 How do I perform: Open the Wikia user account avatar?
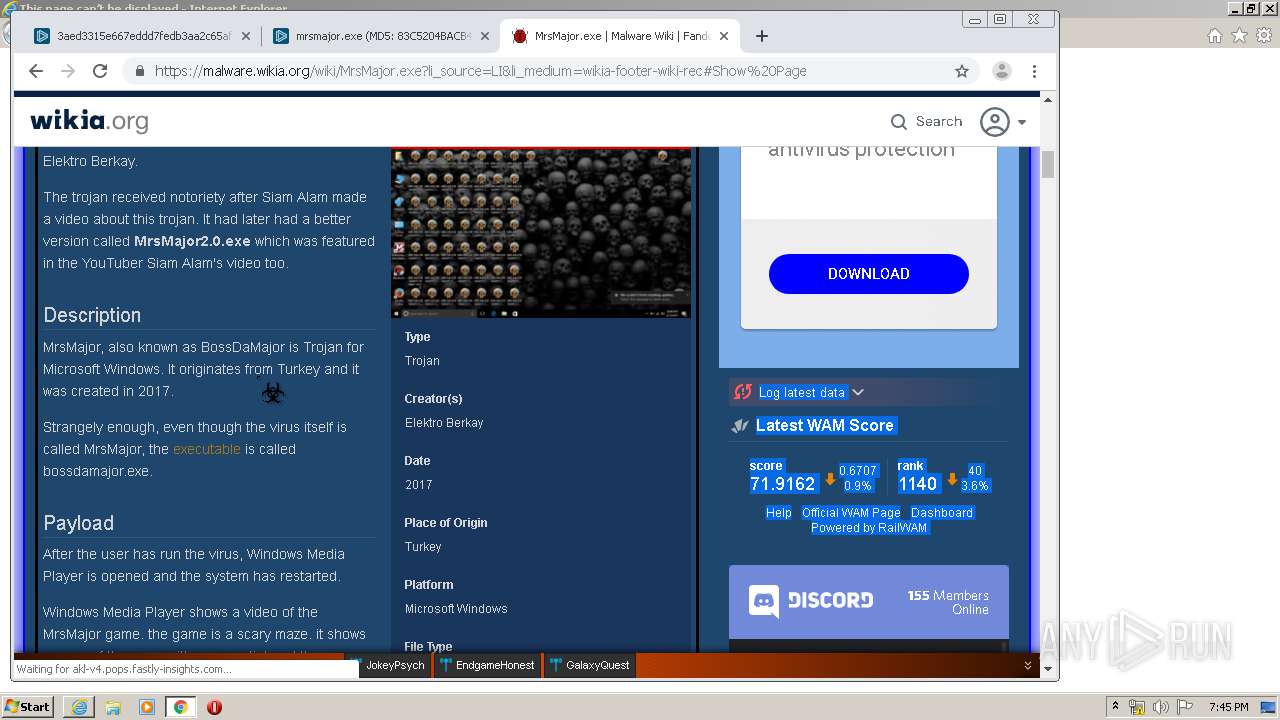click(x=994, y=122)
